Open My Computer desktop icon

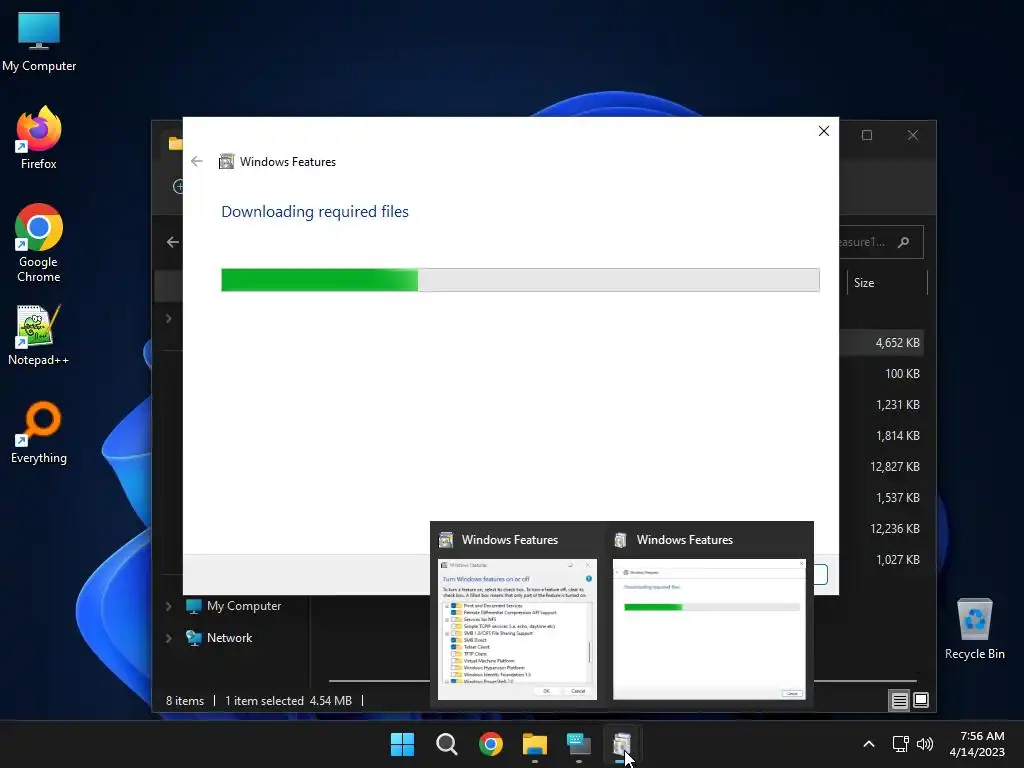pos(39,42)
